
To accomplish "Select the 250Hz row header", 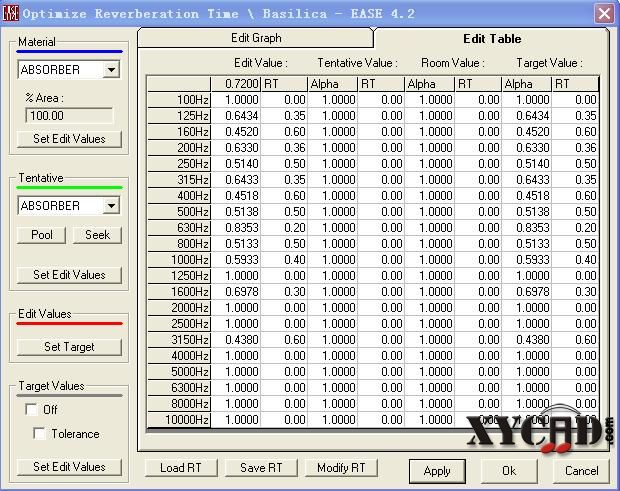I will tap(179, 164).
